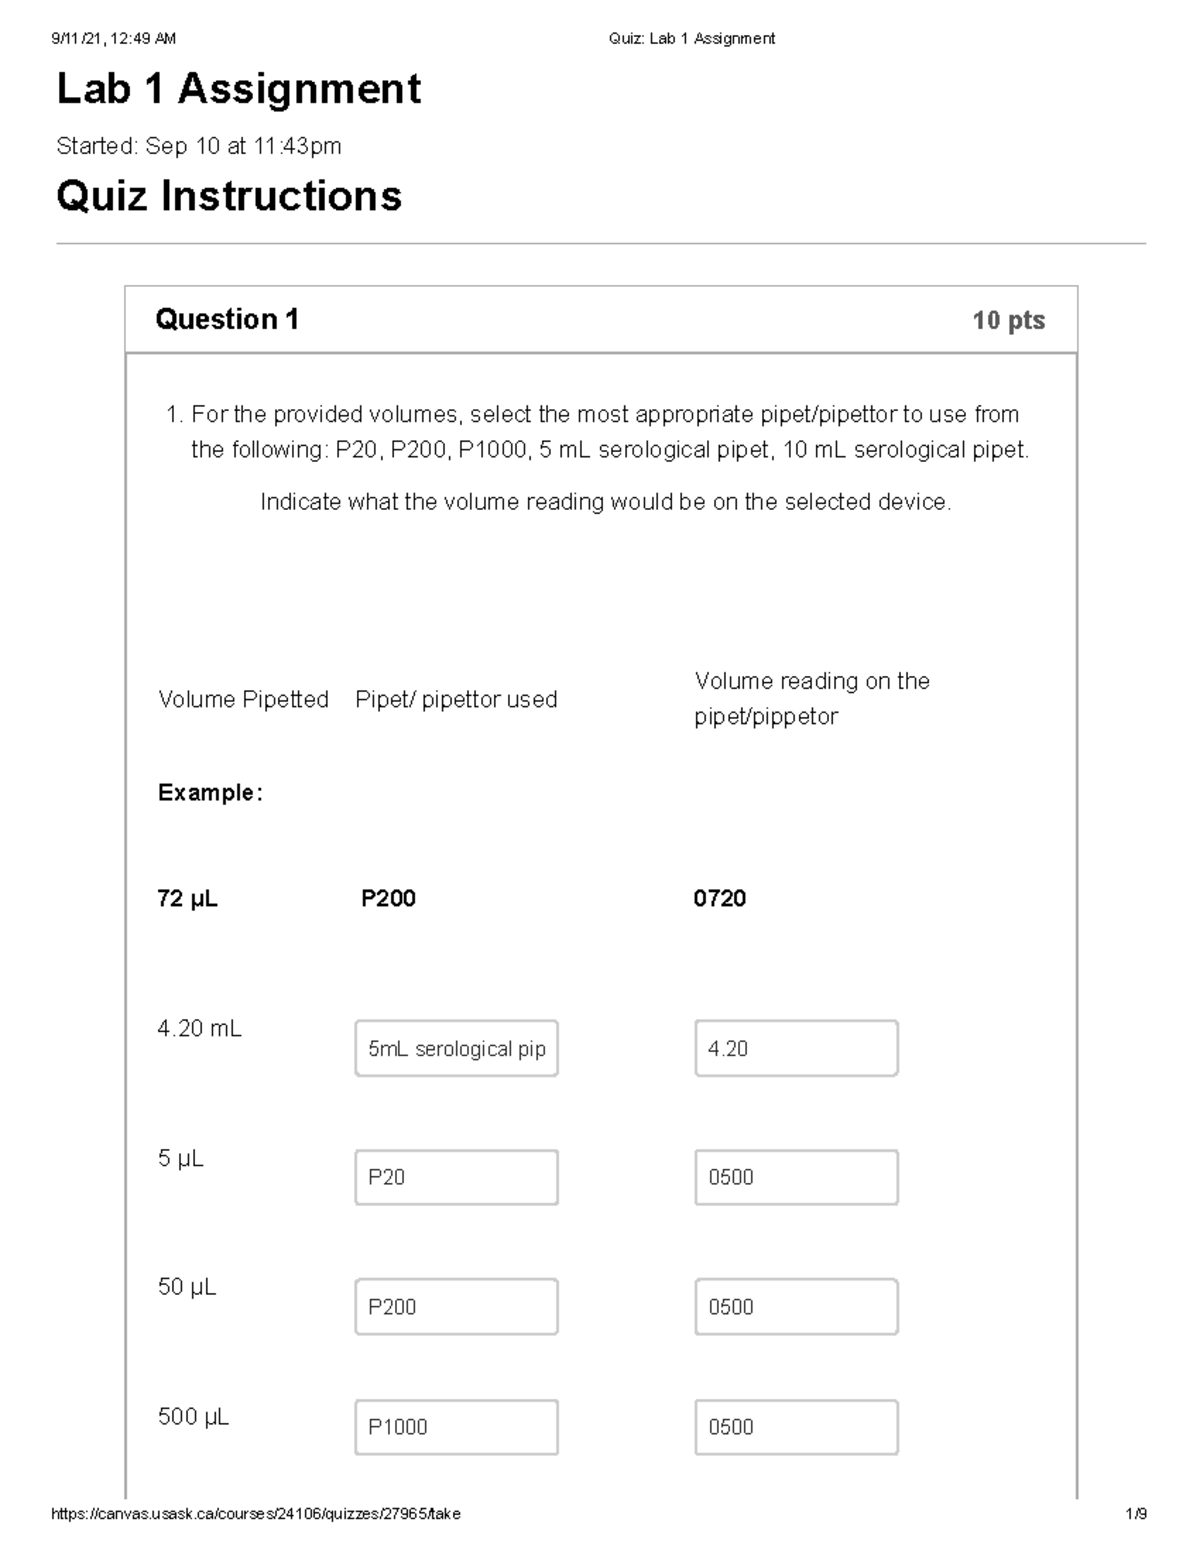Screen dimensions: 1200x1553
Task: Select the 0500 reading field for 500 µL
Action: point(795,1427)
